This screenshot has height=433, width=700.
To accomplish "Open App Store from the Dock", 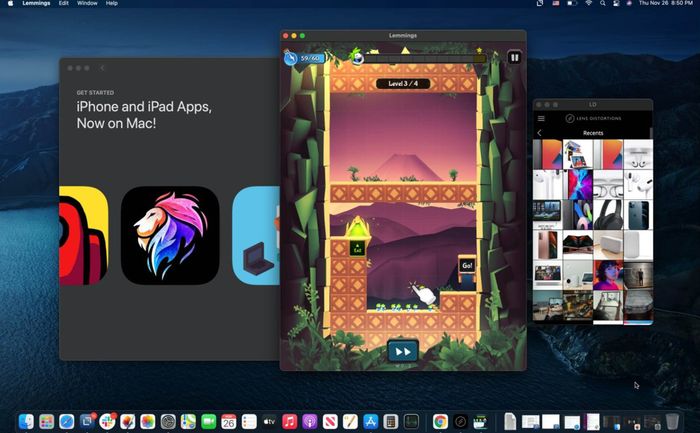I will 371,421.
